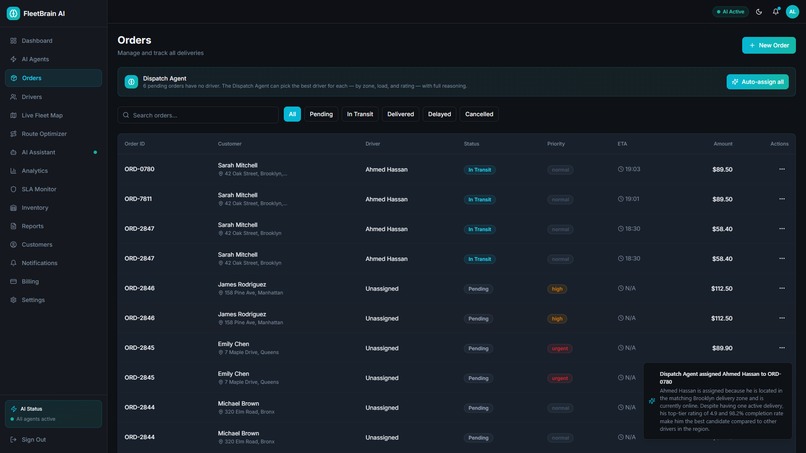
Task: Click ETA 19:03 clock value
Action: click(x=629, y=169)
